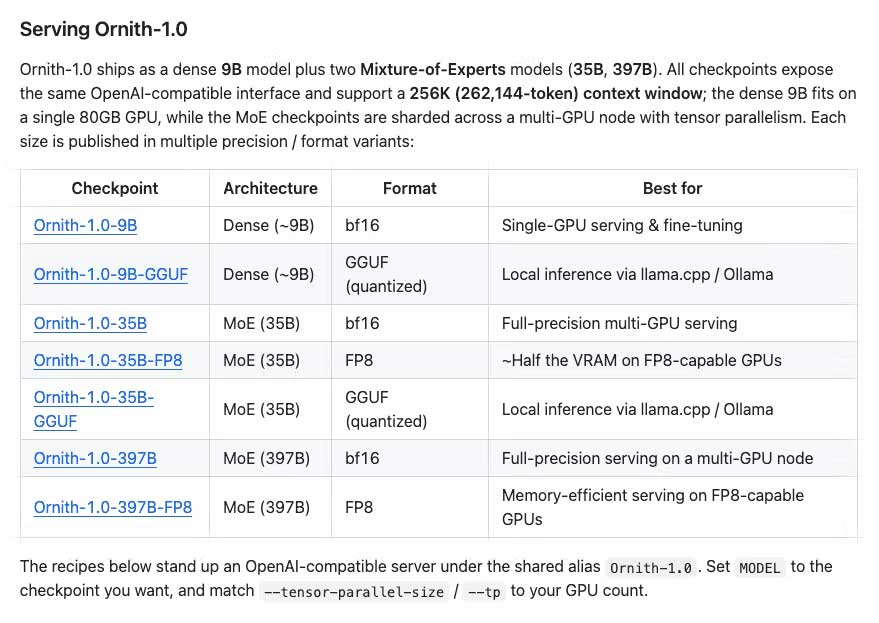
Task: Click the --tp code snippet
Action: 484,592
